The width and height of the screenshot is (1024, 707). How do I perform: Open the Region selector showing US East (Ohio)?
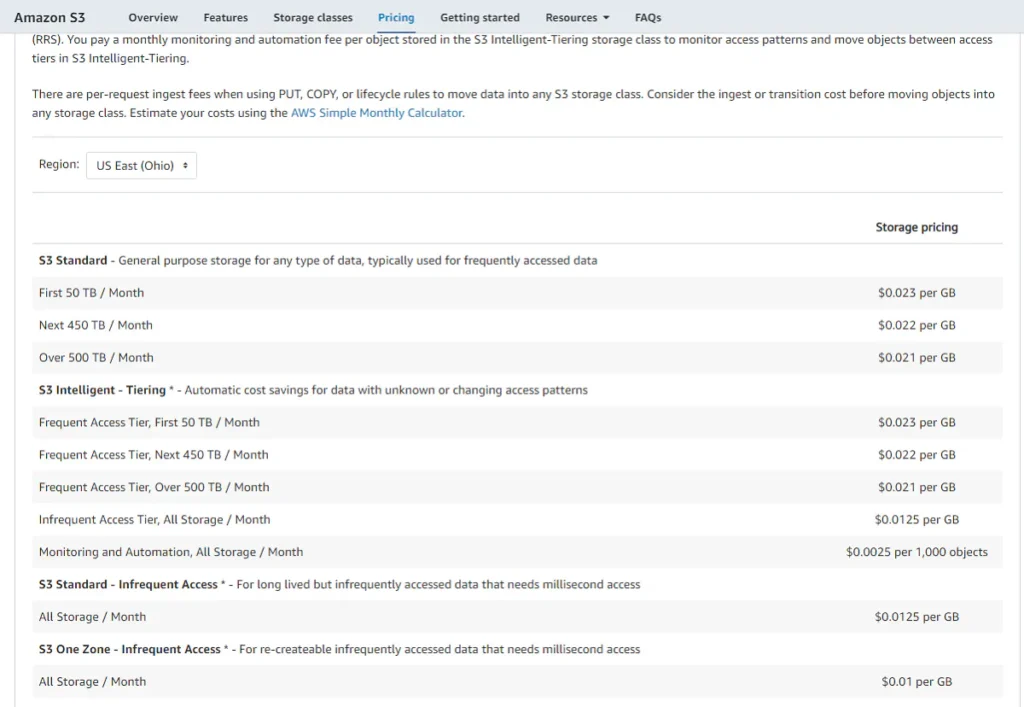tap(141, 166)
